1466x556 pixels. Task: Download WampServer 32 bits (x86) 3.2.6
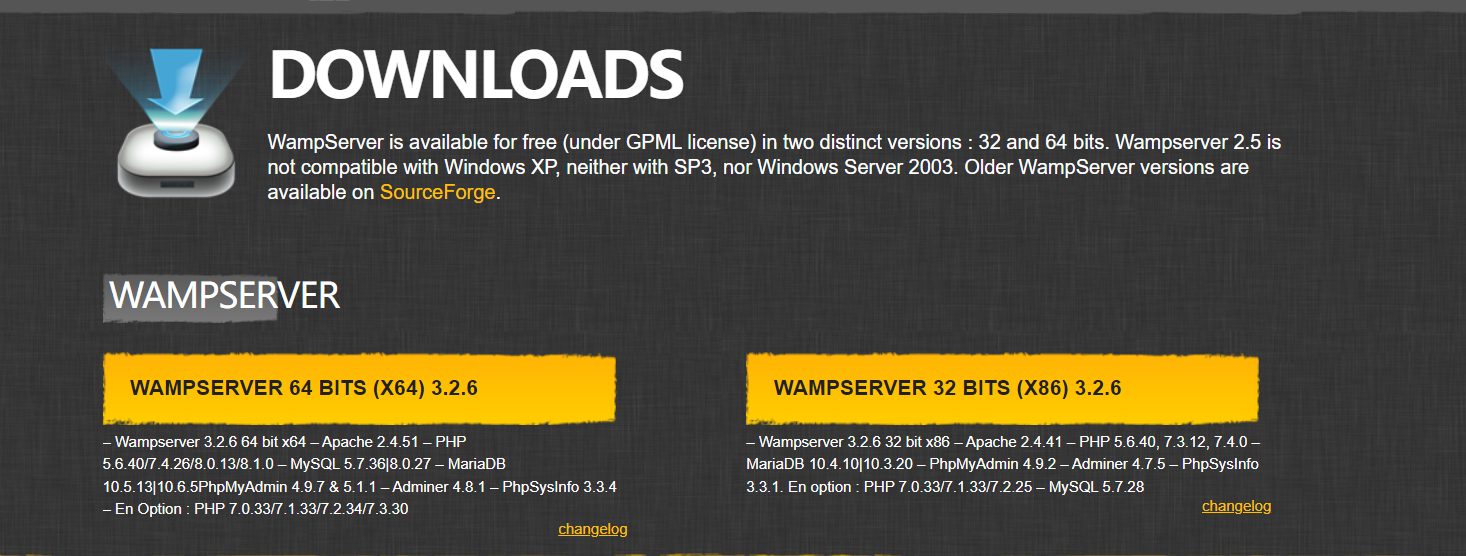pos(1002,388)
